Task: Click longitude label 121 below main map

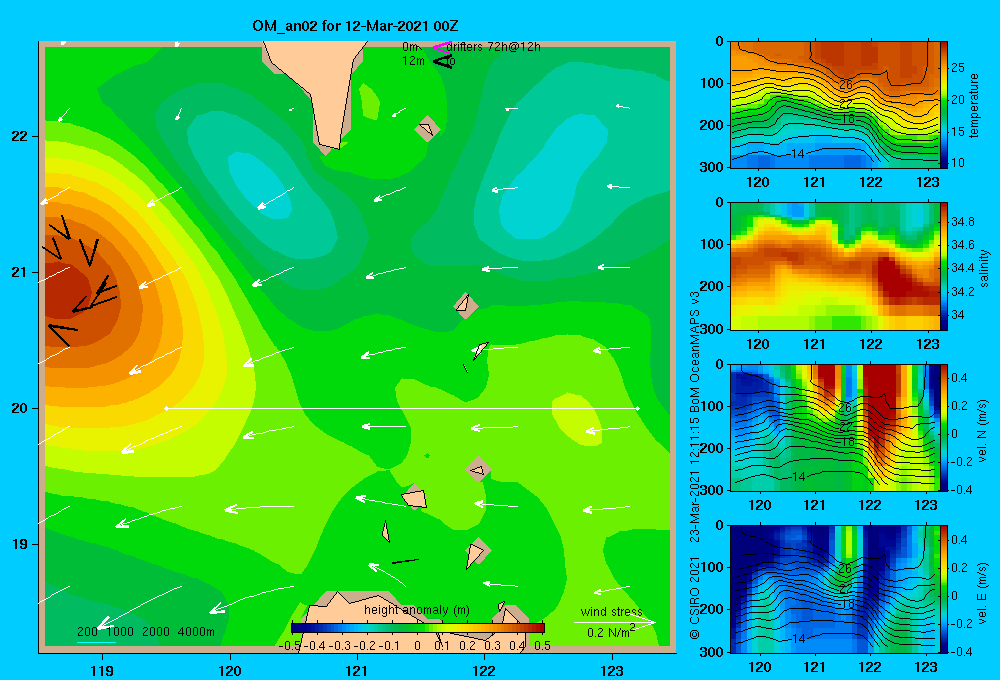Action: tap(357, 671)
